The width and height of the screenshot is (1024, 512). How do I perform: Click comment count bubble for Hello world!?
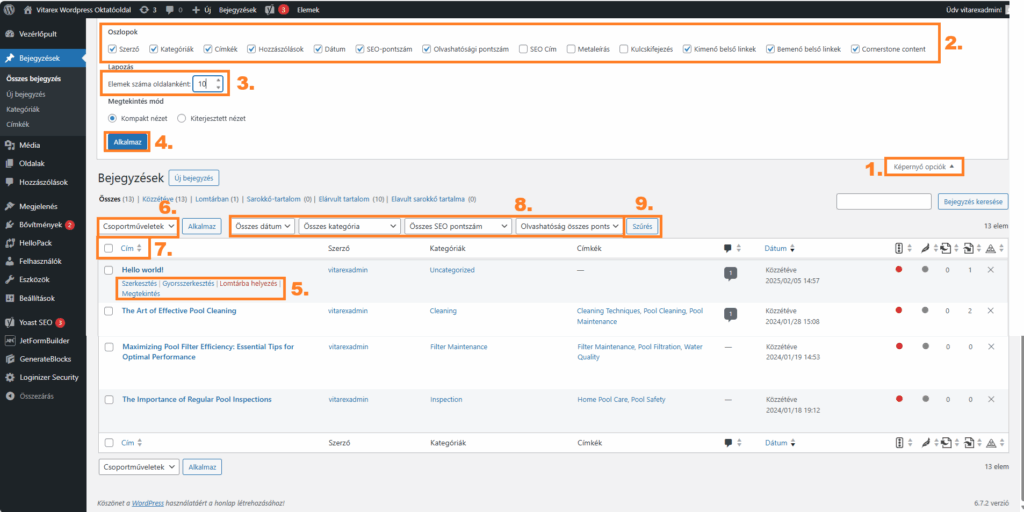[729, 272]
